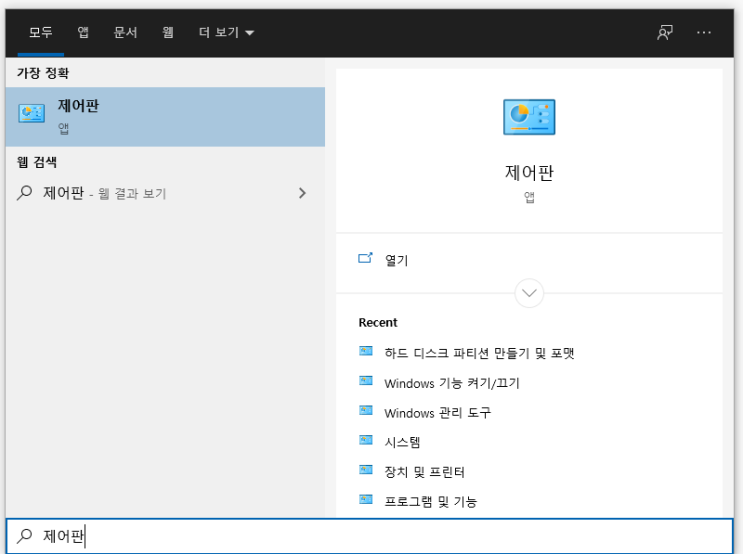
Task: Click the 제어판 icon in best match
Action: coord(32,114)
